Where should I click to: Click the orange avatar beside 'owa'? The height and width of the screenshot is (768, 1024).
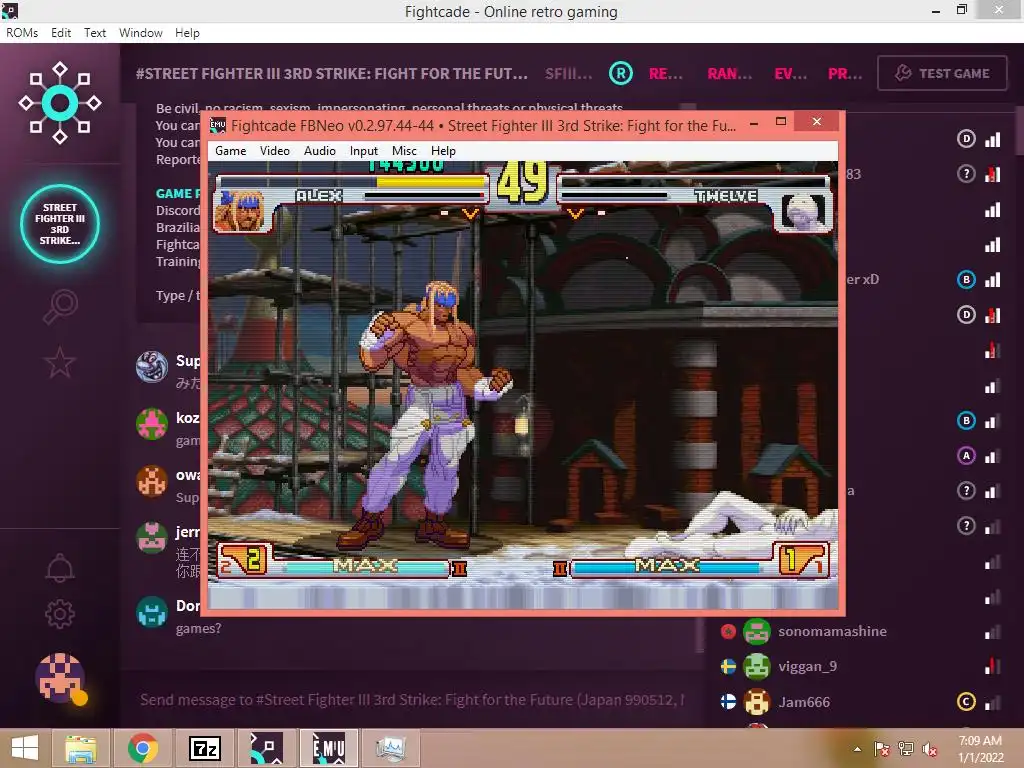coord(152,481)
